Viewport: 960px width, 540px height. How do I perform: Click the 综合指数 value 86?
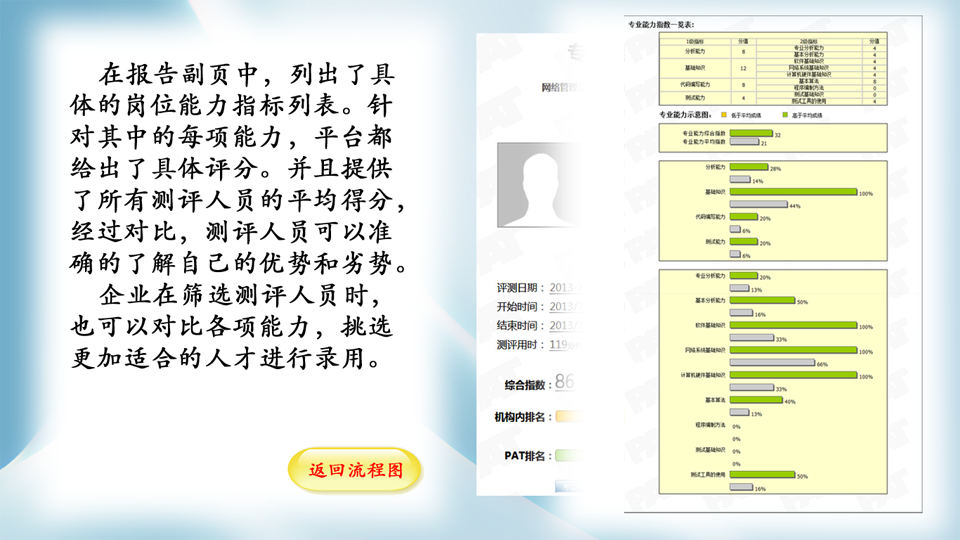point(564,382)
